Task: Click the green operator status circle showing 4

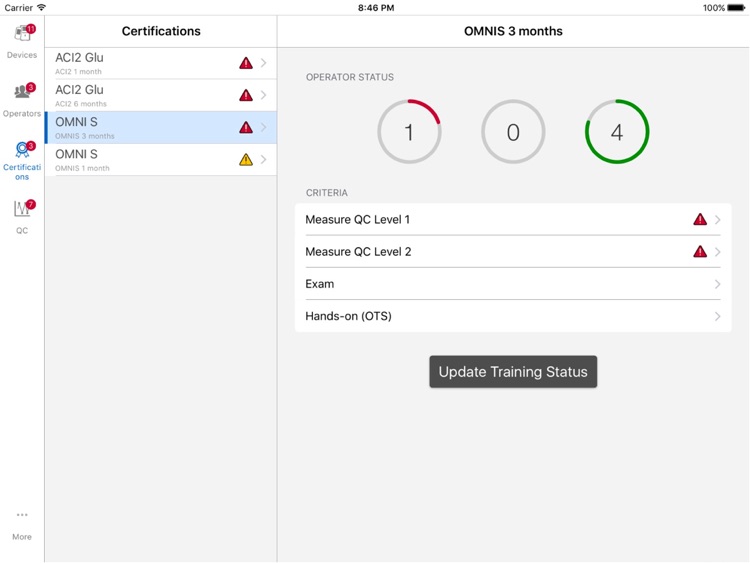Action: pyautogui.click(x=617, y=132)
